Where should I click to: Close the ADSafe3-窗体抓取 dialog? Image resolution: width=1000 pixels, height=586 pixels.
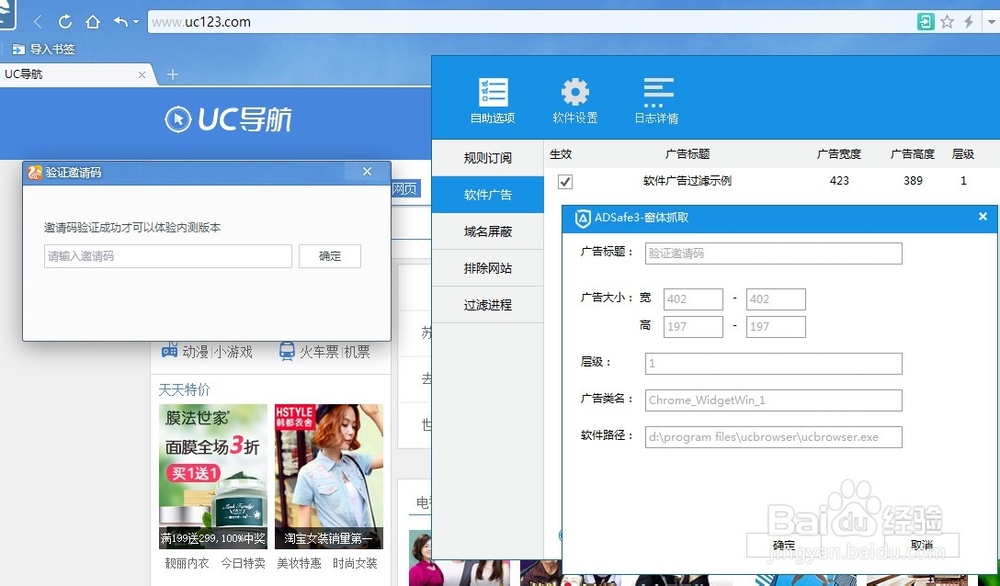[x=983, y=217]
